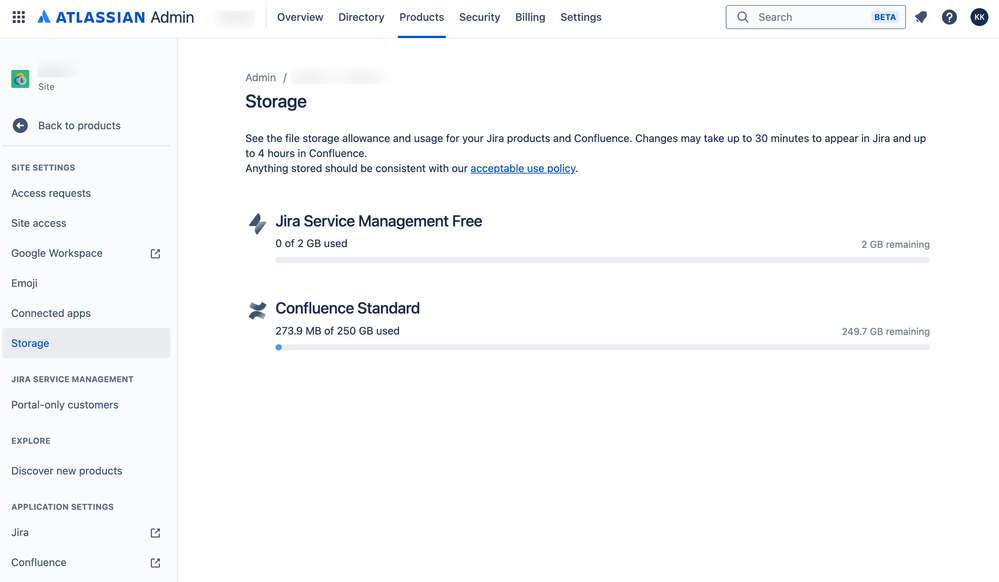Open Confluence application settings
This screenshot has width=999, height=582.
point(86,562)
